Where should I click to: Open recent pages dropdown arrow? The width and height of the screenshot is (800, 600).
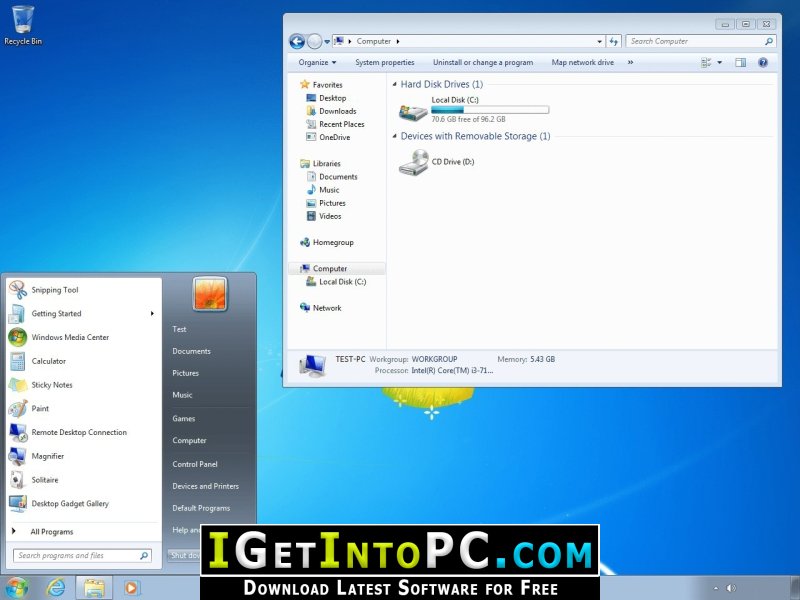point(327,42)
